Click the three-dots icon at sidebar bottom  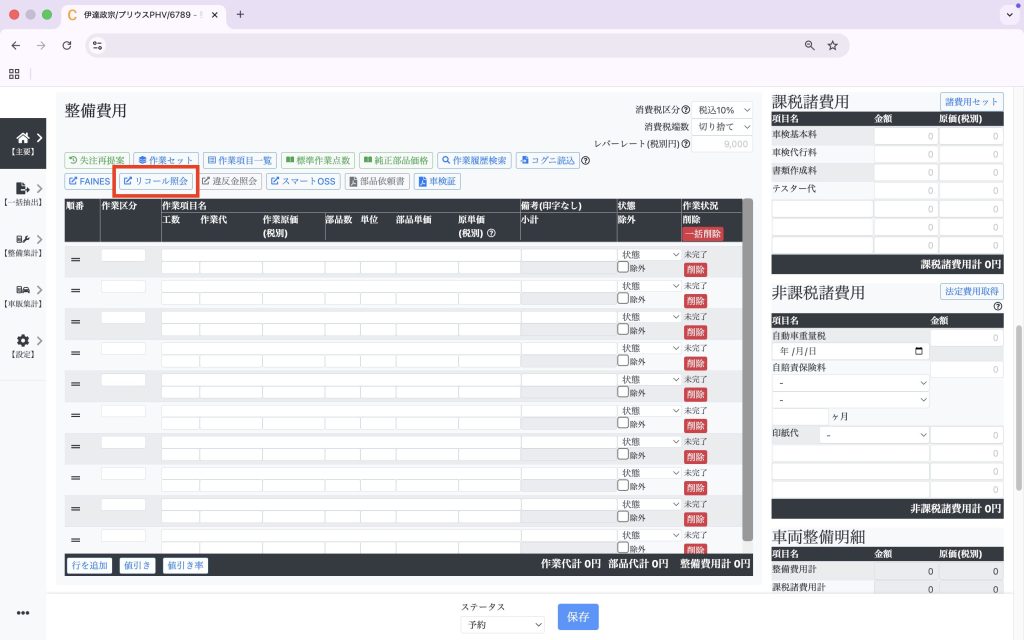(22, 613)
